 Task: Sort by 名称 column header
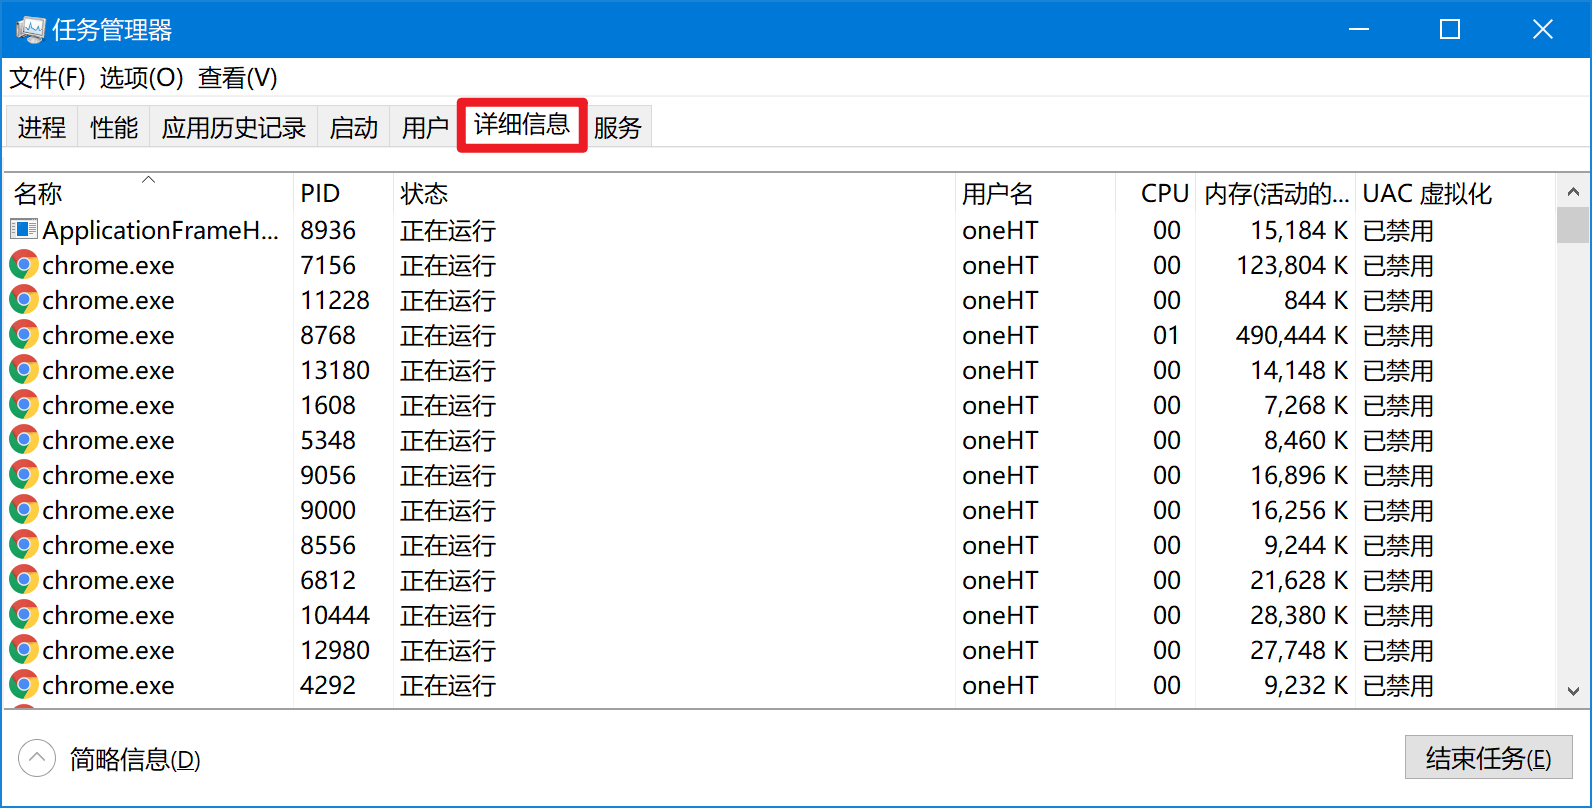[x=40, y=193]
